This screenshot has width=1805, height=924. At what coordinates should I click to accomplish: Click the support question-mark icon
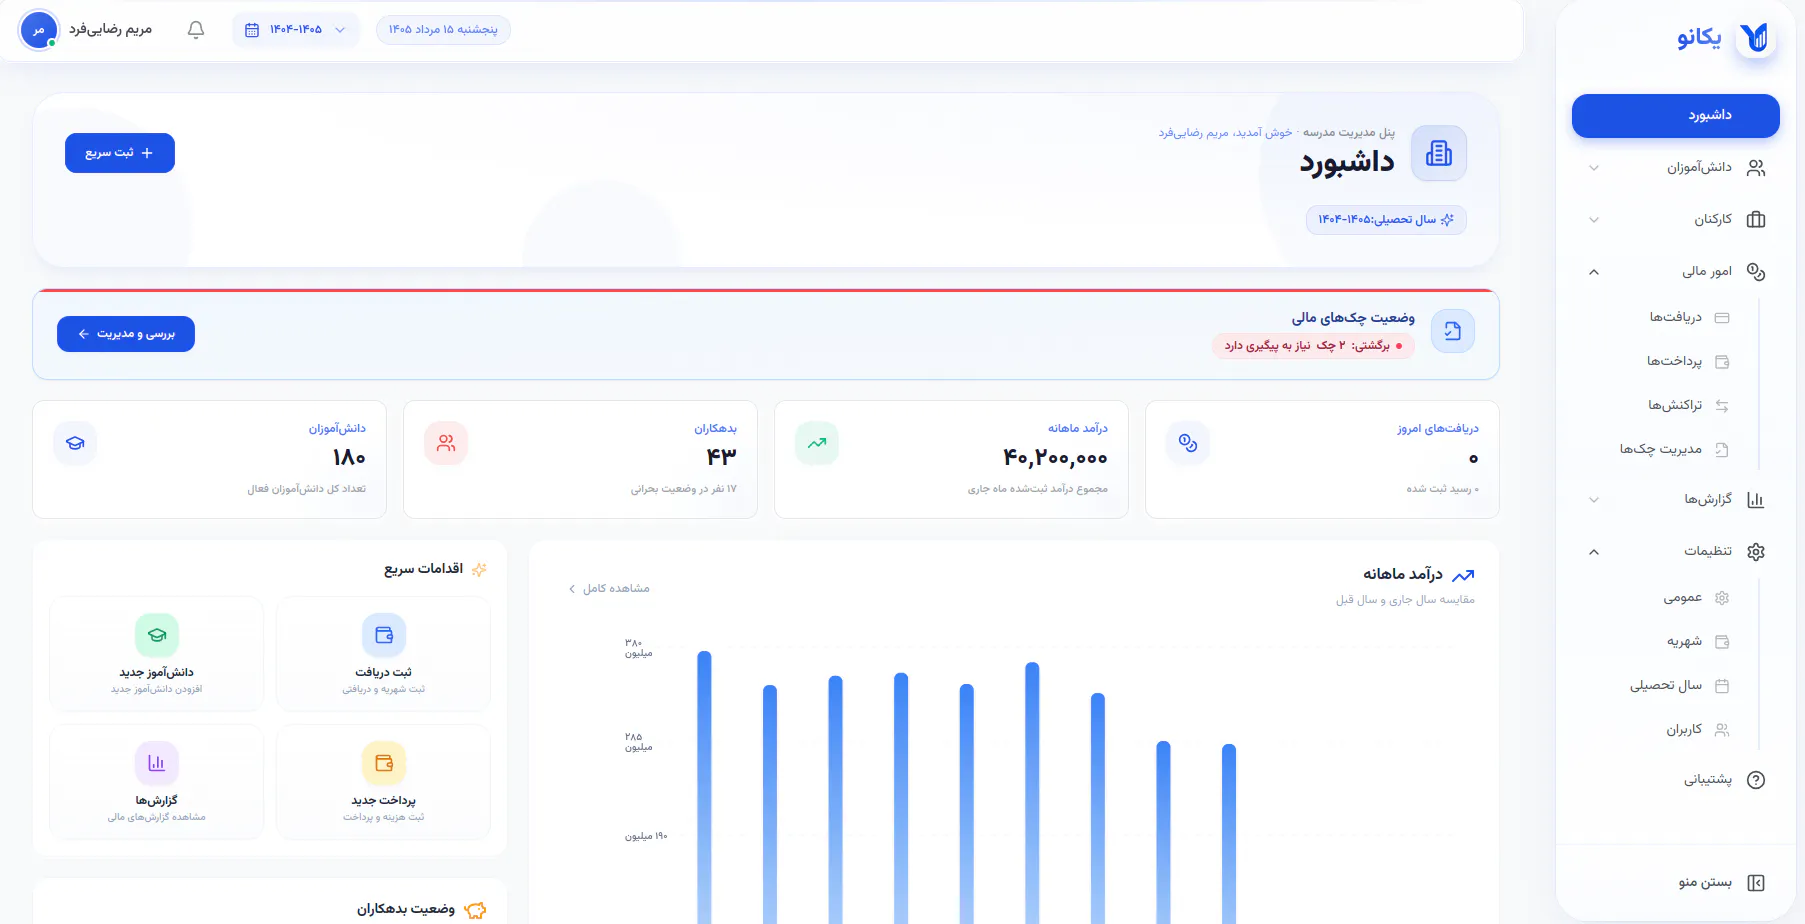pyautogui.click(x=1756, y=780)
